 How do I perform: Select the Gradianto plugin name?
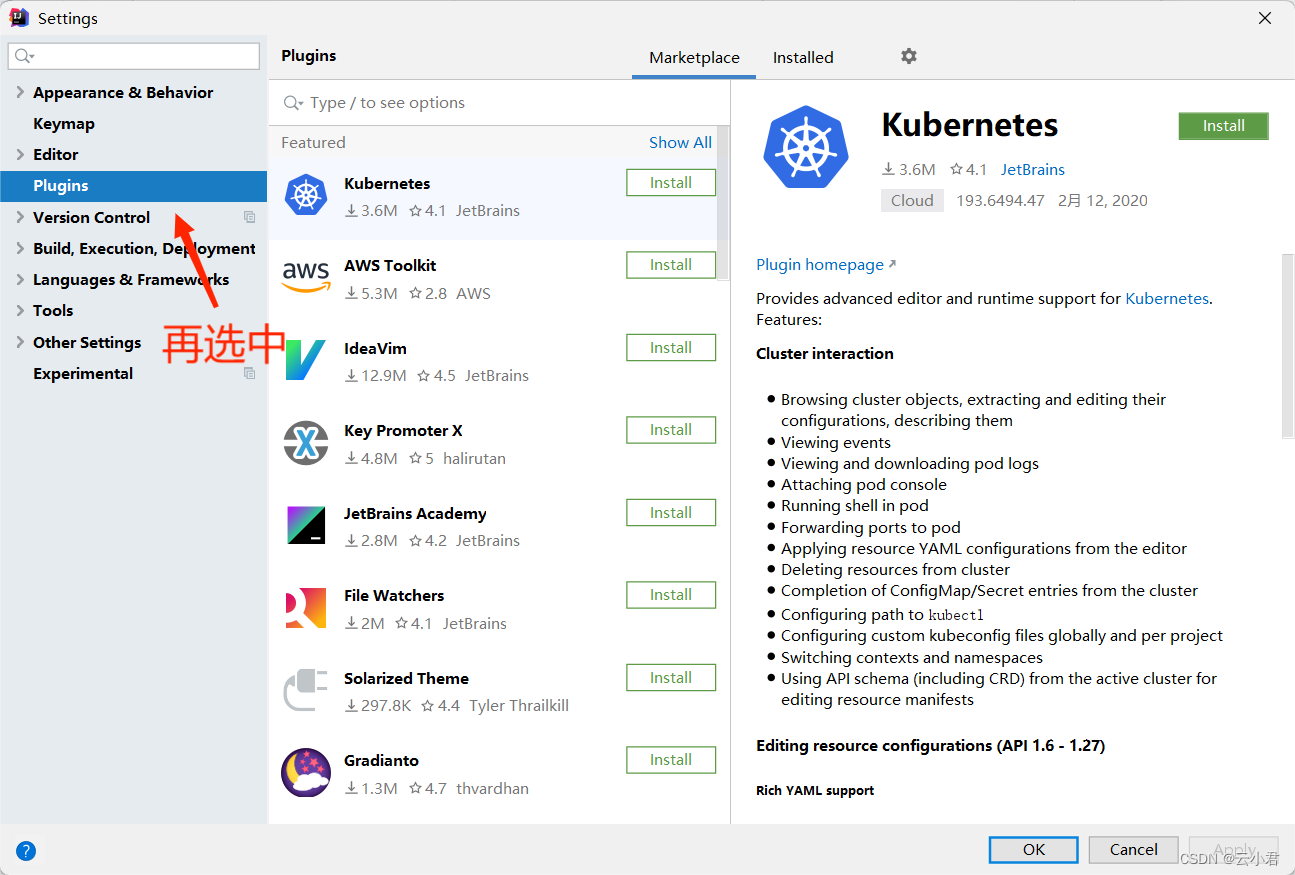pos(381,761)
